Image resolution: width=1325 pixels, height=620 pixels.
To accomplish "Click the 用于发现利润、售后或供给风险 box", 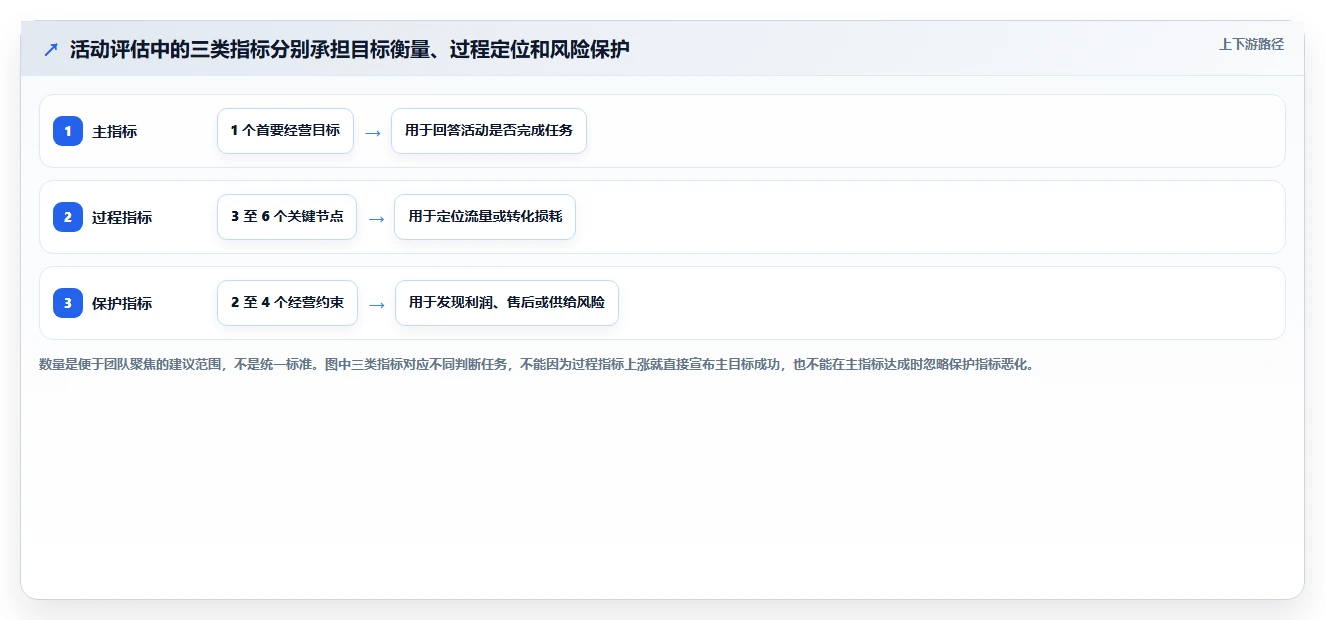I will click(x=507, y=303).
